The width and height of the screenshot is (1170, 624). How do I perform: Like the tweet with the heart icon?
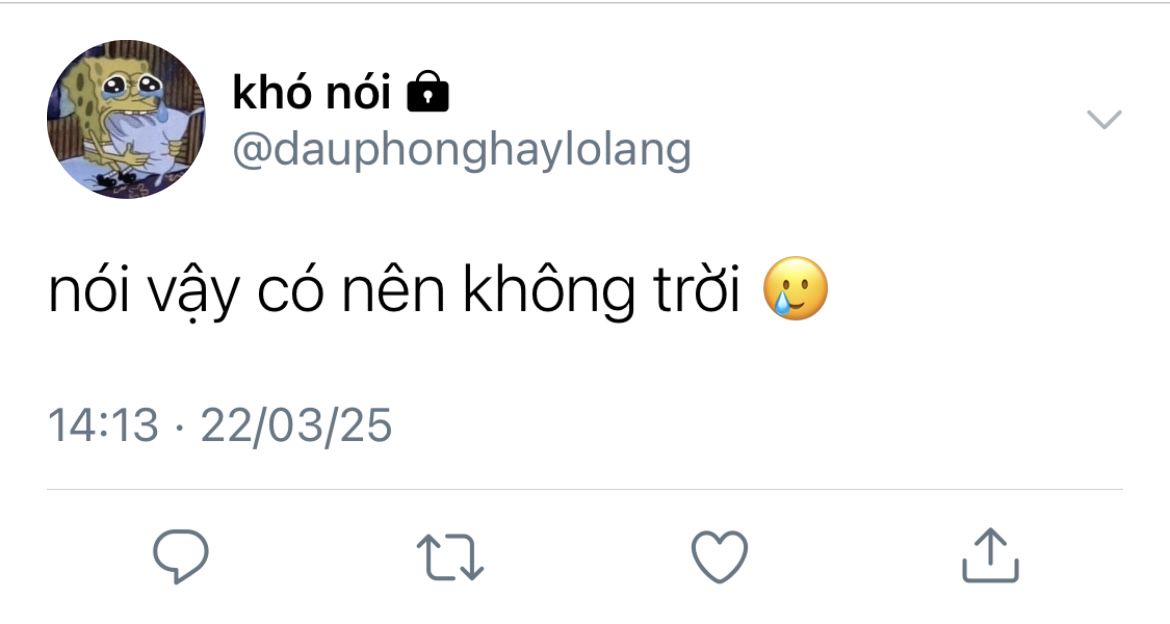719,557
